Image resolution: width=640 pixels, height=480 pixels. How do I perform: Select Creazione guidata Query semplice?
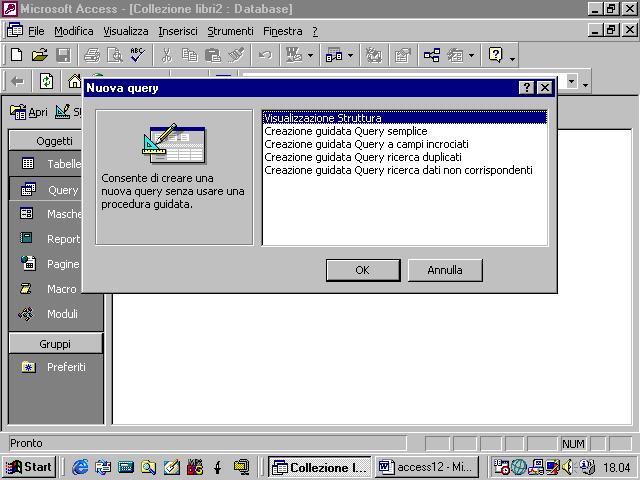pyautogui.click(x=404, y=131)
